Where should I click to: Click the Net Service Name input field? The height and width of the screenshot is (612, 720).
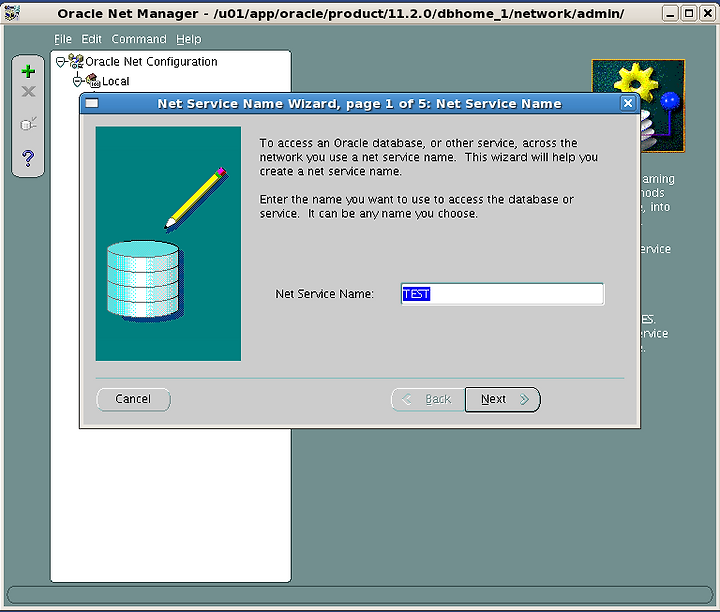pos(502,294)
